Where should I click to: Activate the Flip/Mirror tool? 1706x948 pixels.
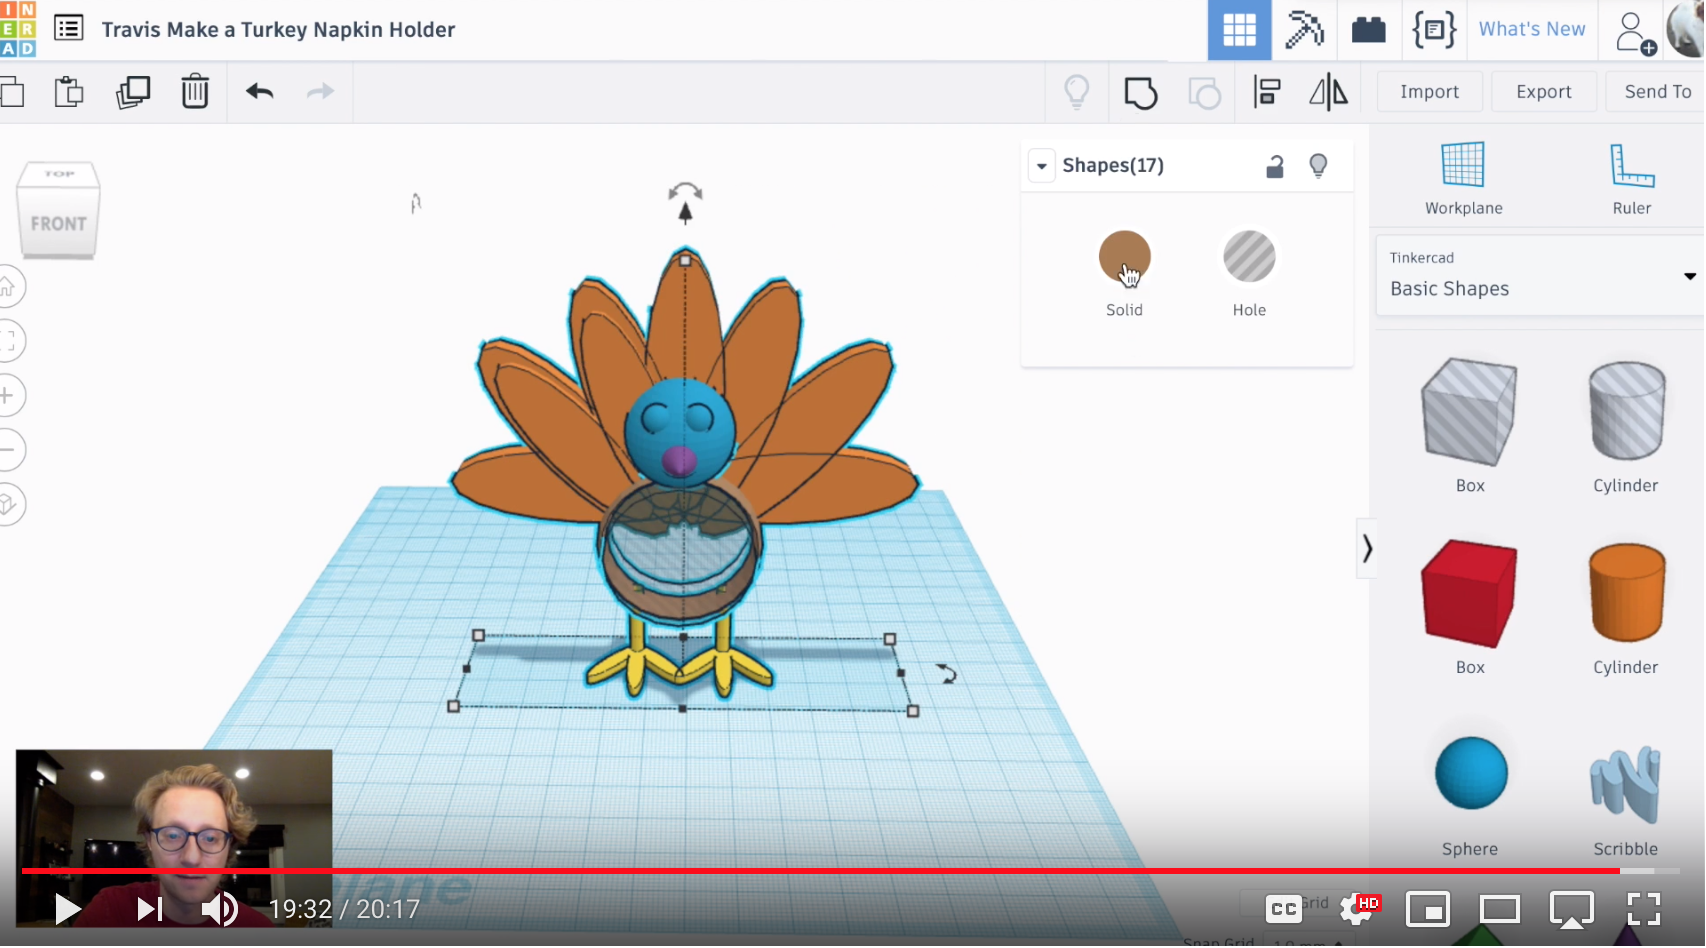1329,91
